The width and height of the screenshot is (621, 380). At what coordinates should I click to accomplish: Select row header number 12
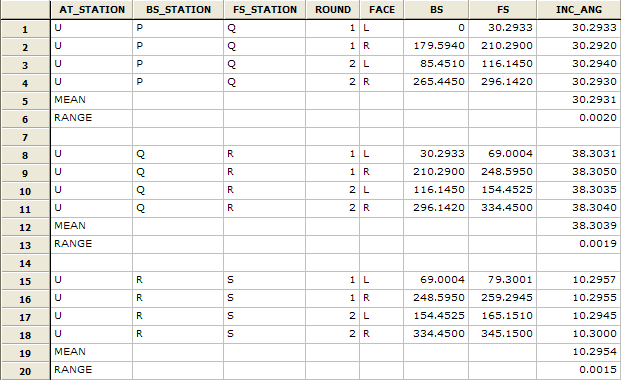point(25,227)
